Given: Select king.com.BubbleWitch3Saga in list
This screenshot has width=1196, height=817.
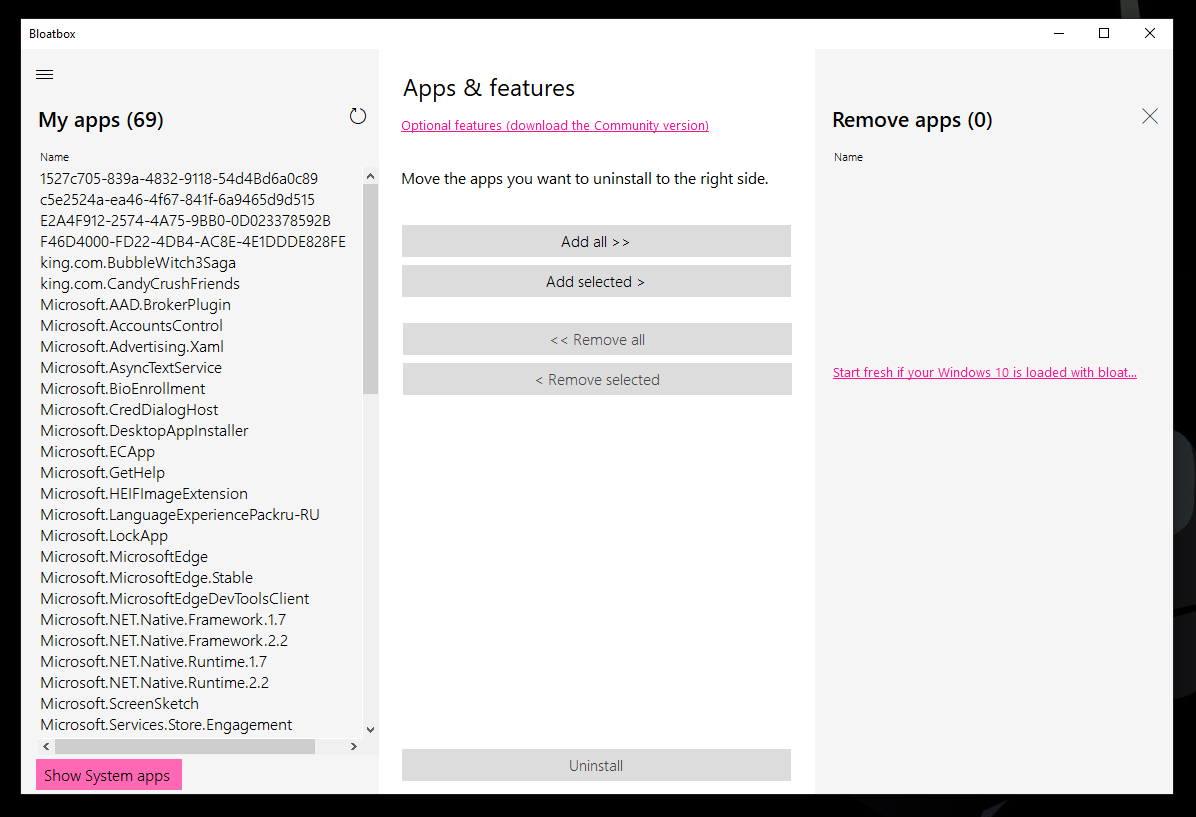Looking at the screenshot, I should (138, 262).
